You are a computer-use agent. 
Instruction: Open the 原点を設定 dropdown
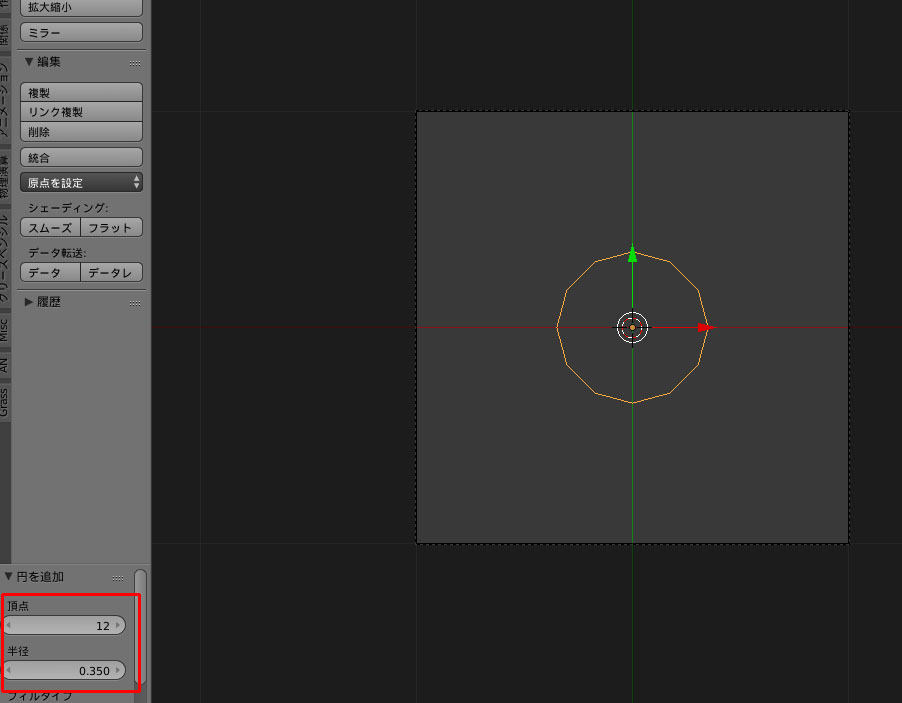pyautogui.click(x=81, y=182)
